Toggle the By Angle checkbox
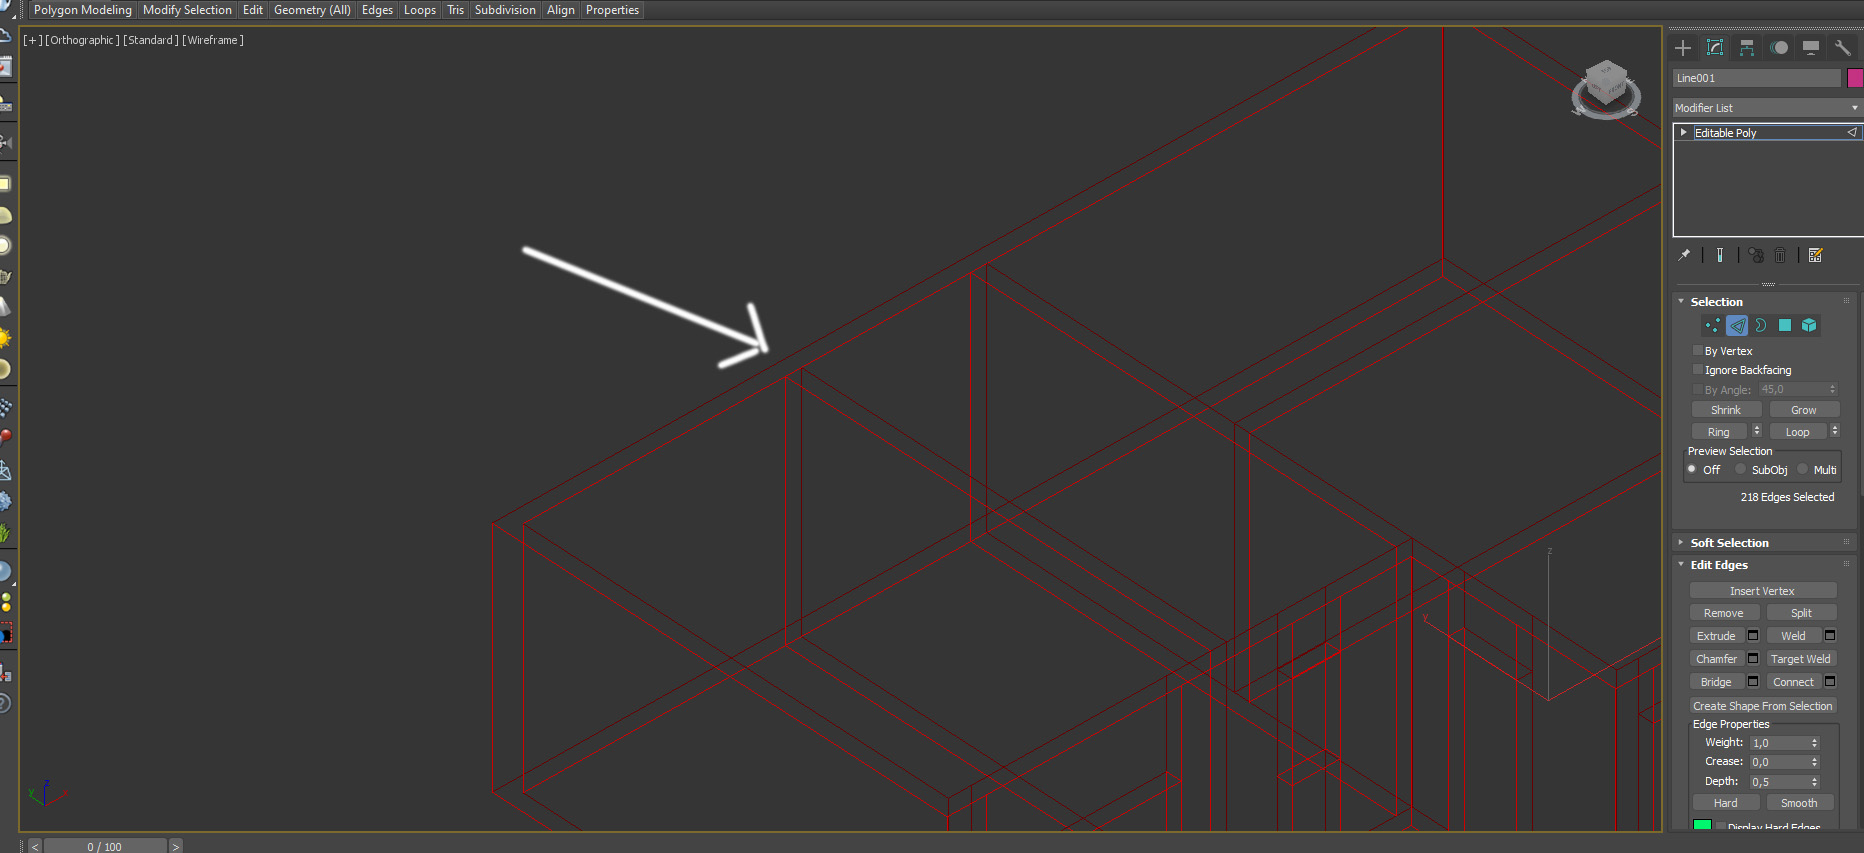 [1697, 389]
